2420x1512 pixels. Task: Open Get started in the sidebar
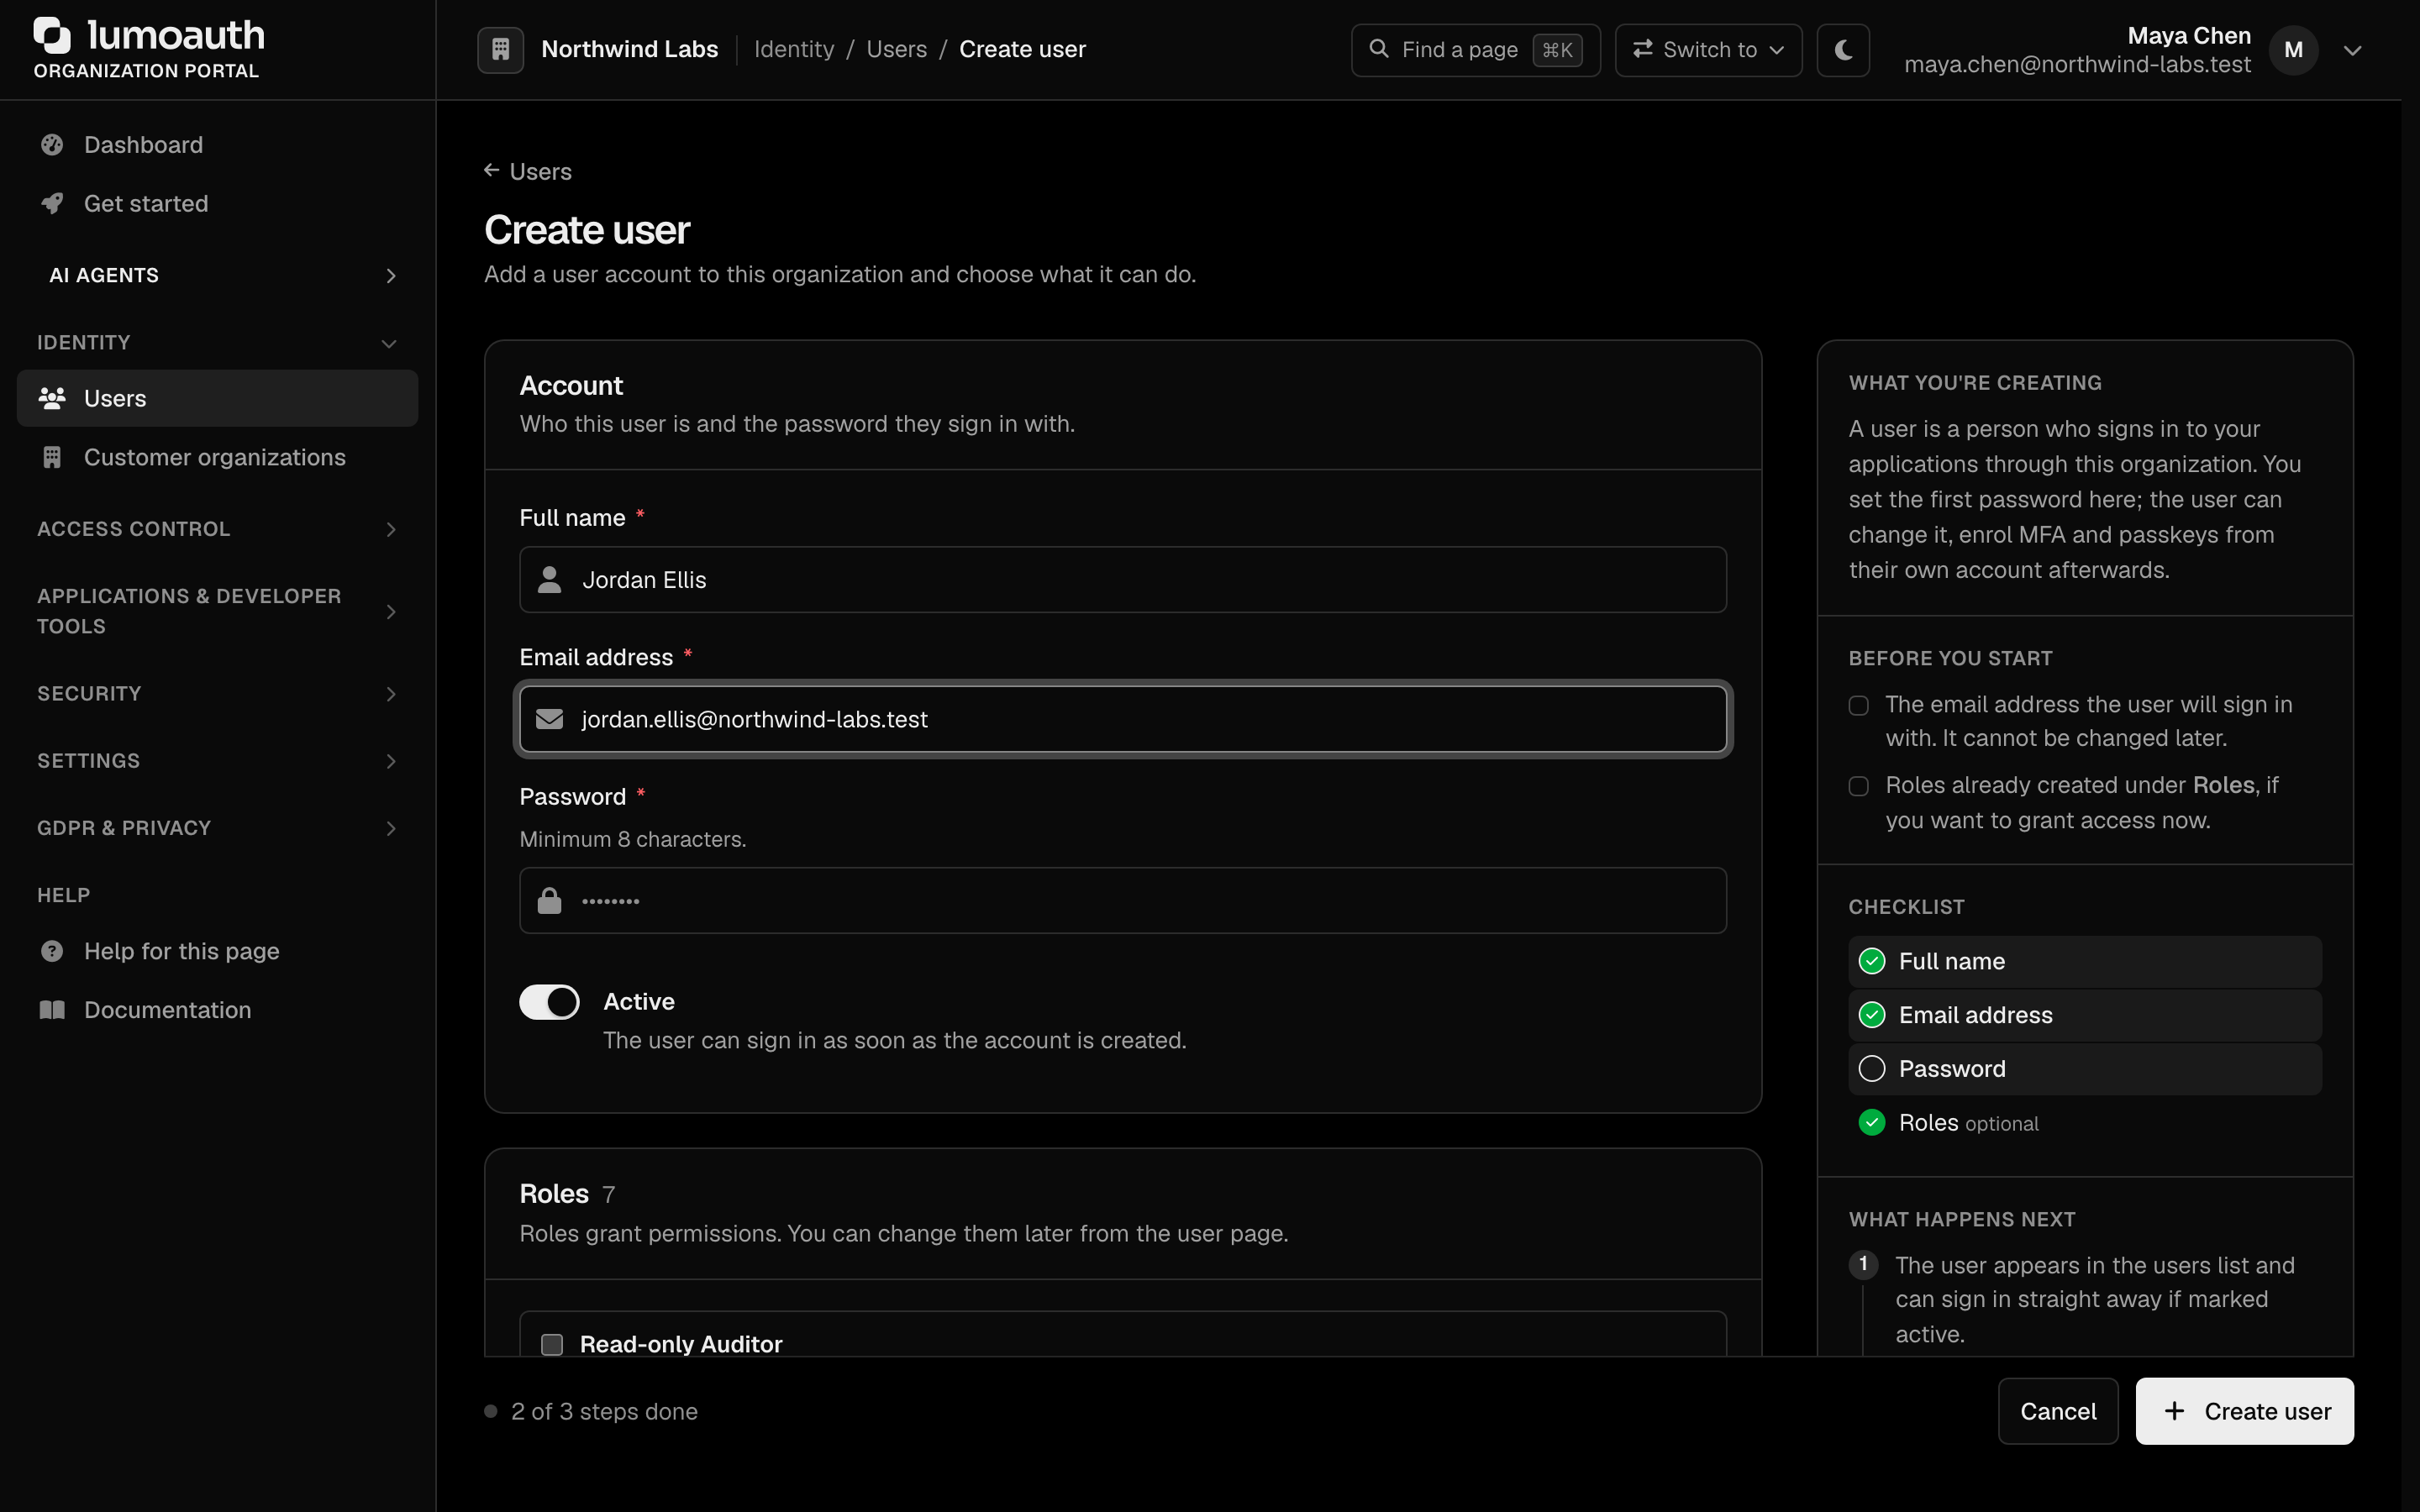218,203
